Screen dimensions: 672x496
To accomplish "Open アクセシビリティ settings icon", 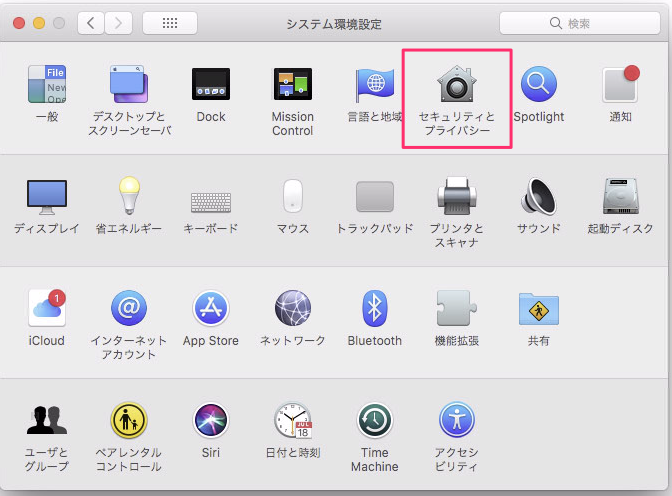I will coord(456,421).
